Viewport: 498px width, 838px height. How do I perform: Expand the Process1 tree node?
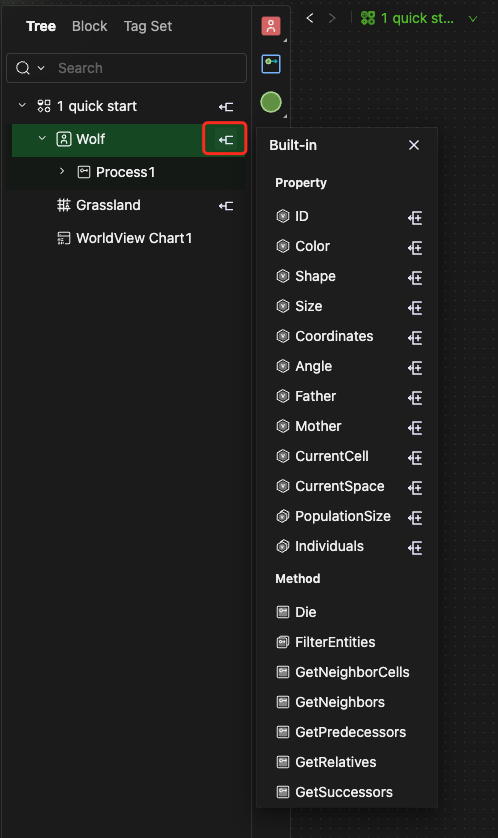62,171
